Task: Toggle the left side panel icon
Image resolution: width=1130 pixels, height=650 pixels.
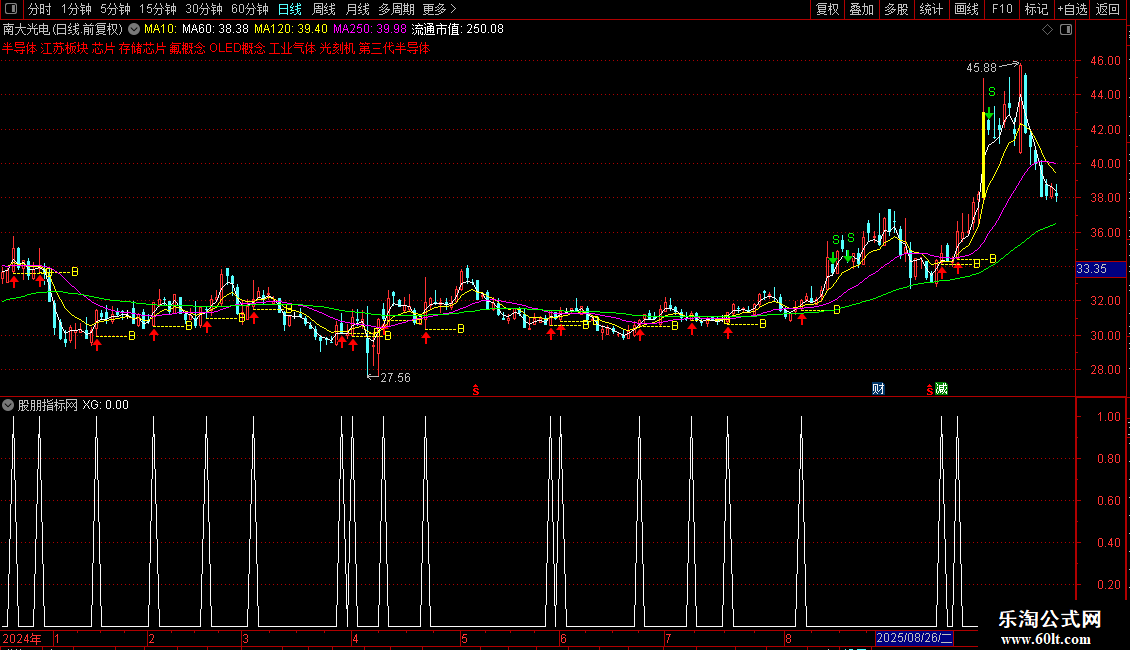Action: [12, 9]
